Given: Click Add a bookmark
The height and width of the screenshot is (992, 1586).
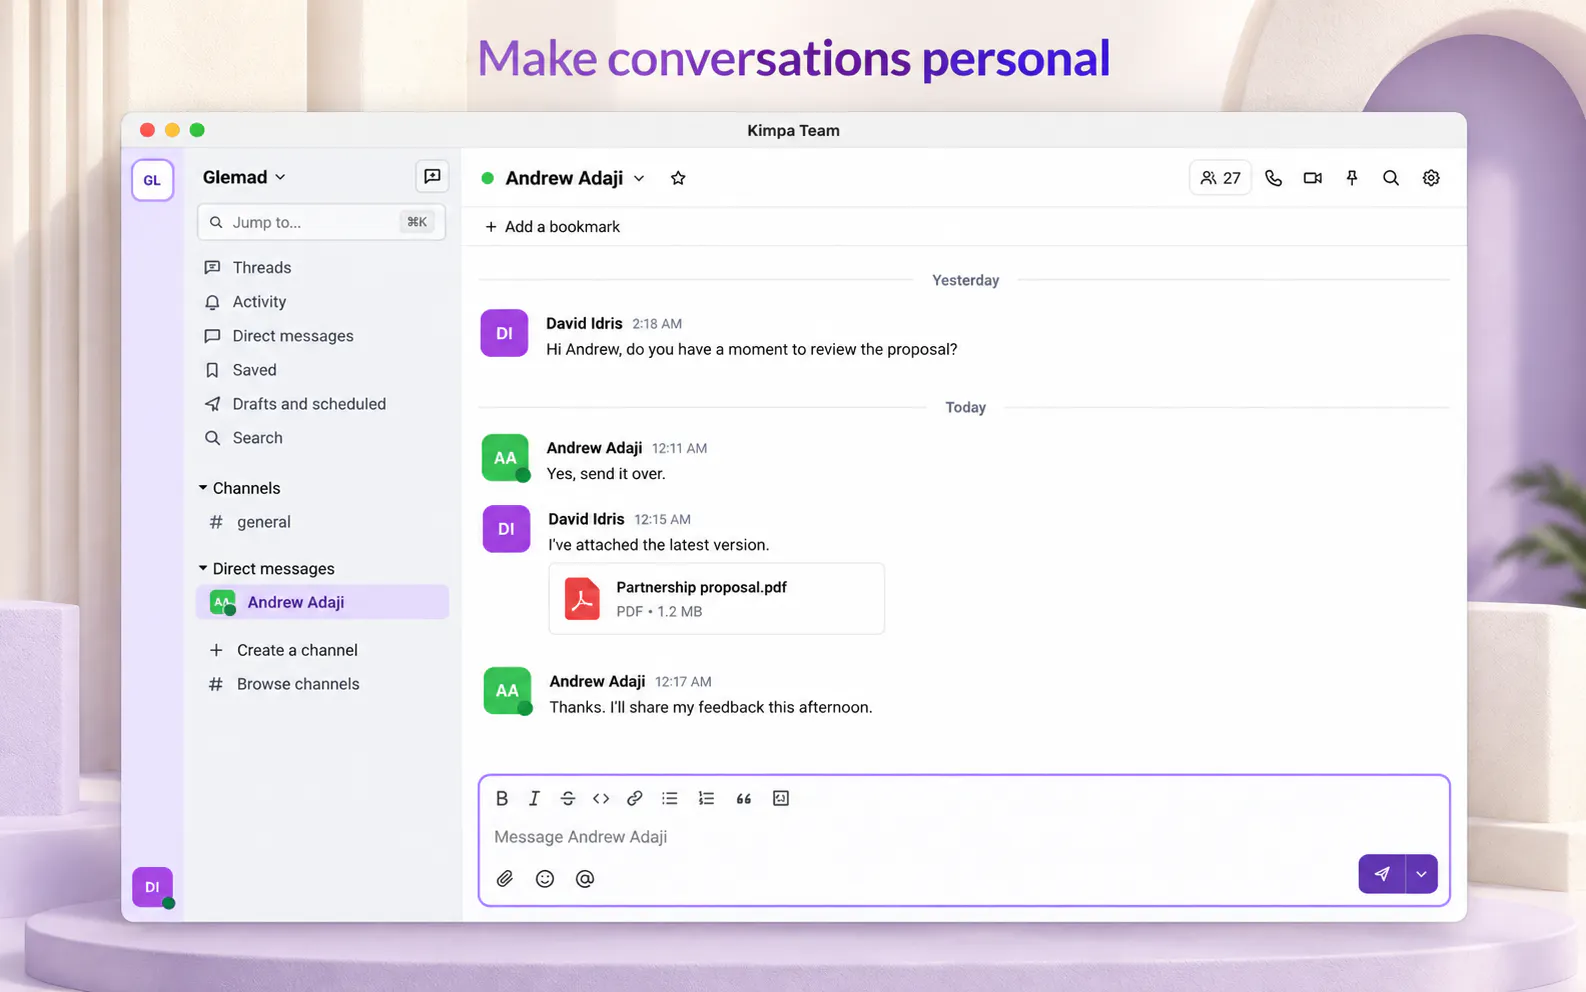Looking at the screenshot, I should [x=552, y=227].
